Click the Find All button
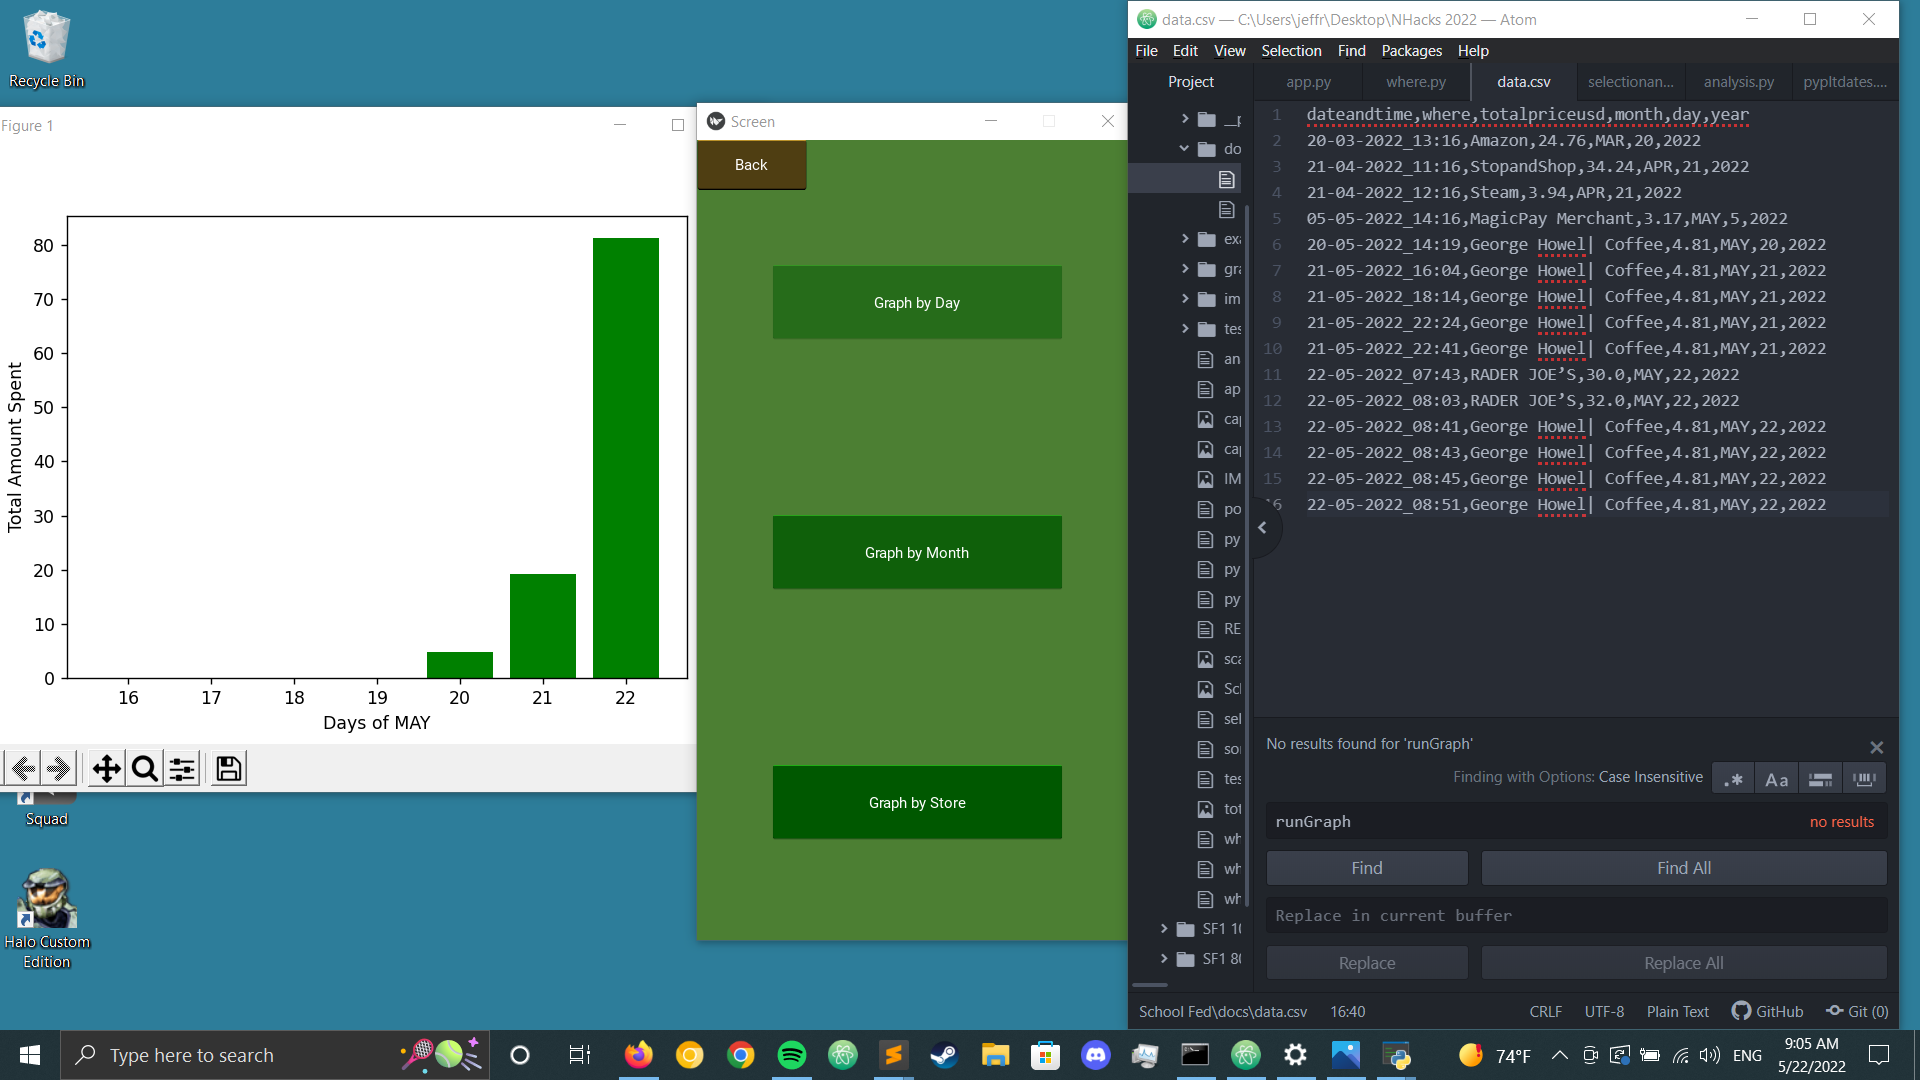 pos(1683,868)
